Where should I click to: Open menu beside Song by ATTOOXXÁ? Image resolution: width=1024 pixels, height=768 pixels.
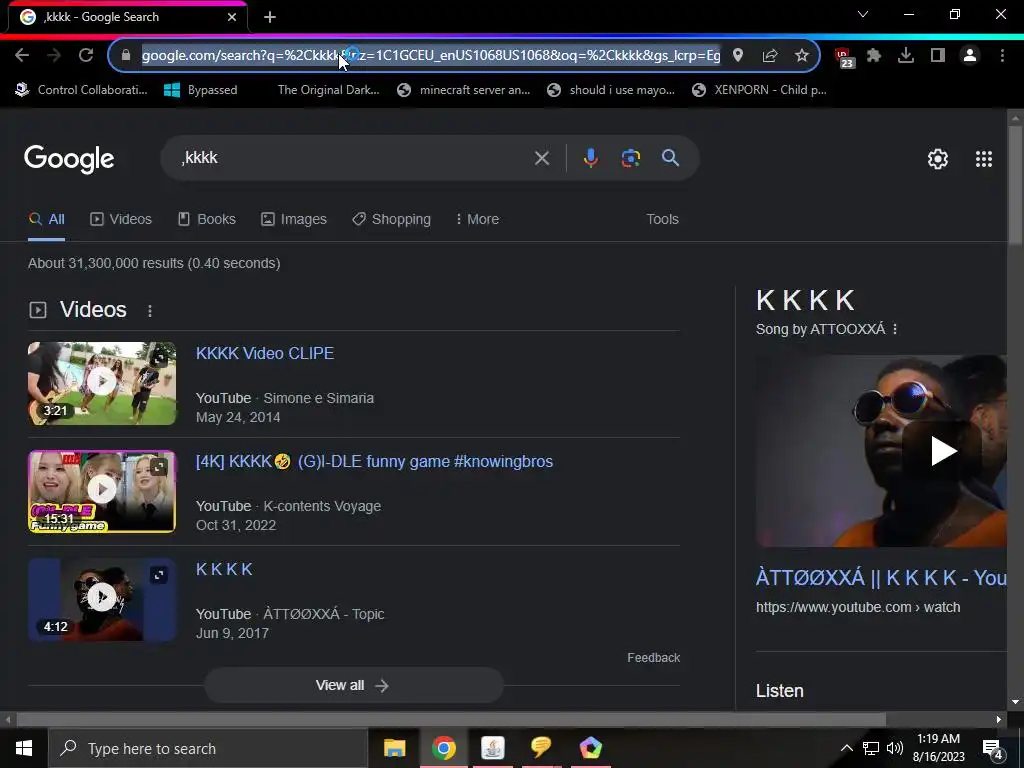pos(895,329)
